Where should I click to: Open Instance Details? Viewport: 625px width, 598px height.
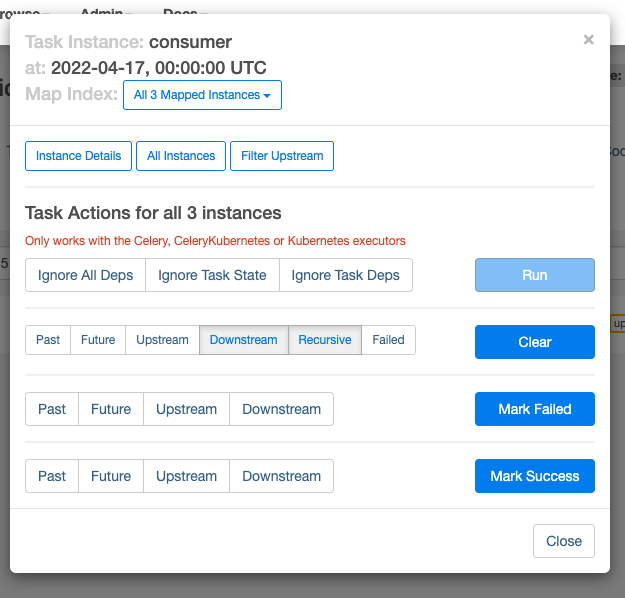point(78,156)
